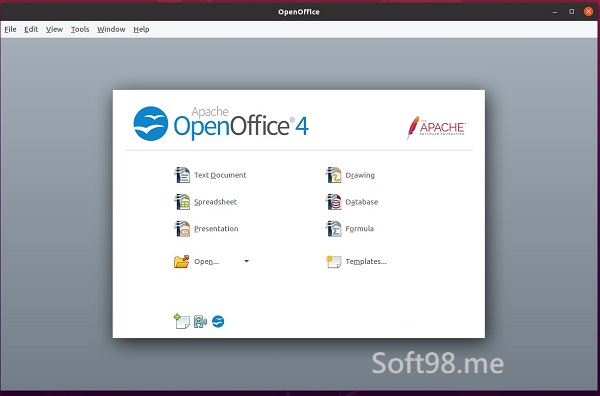Create a new Formula via its label

click(360, 229)
